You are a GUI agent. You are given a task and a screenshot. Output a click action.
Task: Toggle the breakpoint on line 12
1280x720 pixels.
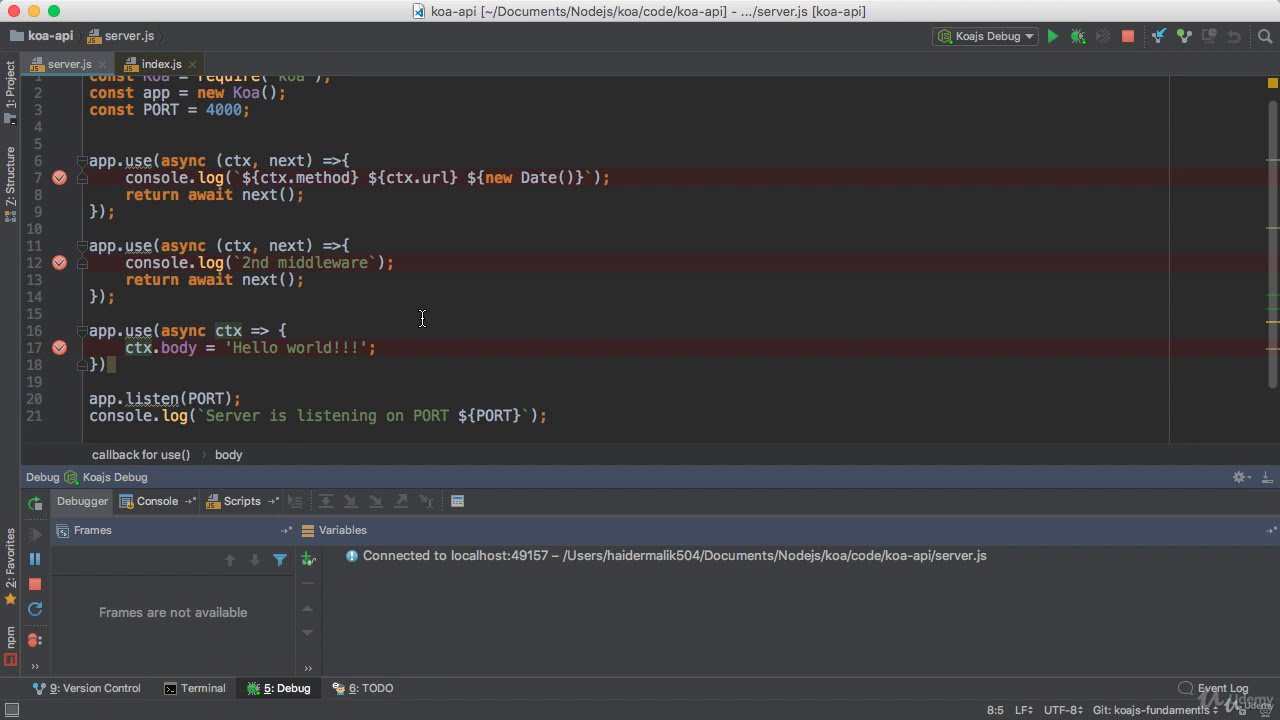point(59,263)
